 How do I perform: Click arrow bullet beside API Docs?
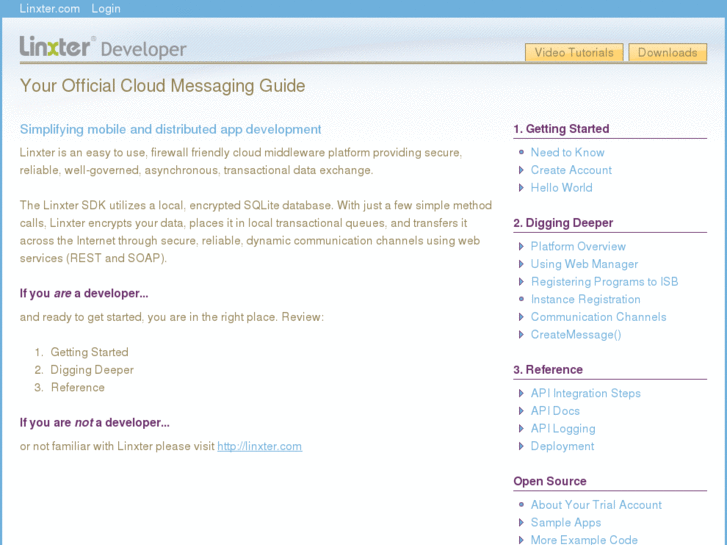(x=521, y=411)
